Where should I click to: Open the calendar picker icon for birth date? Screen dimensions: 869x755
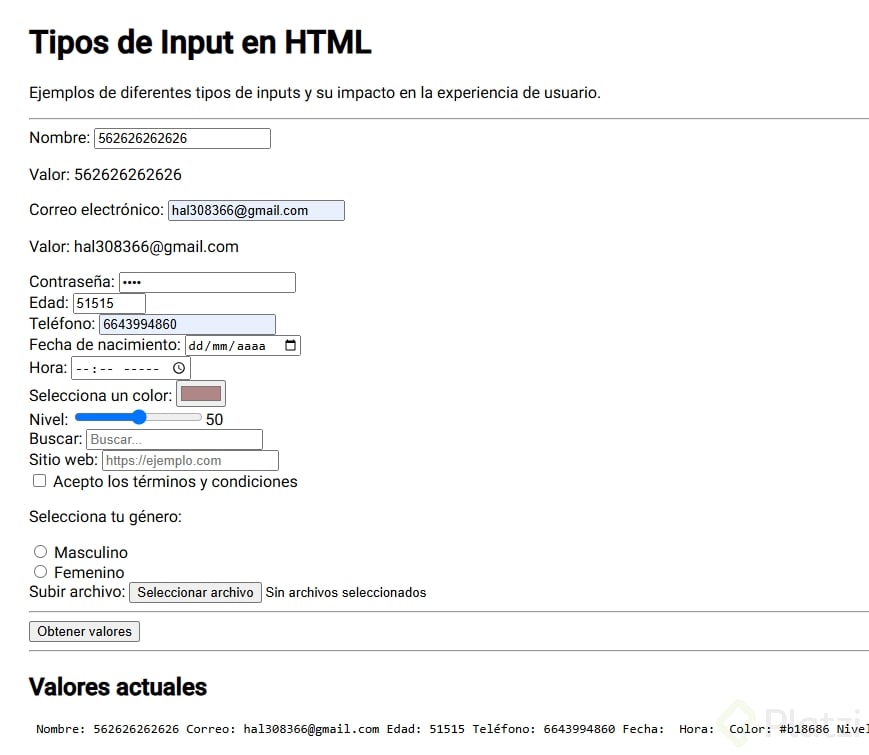290,345
